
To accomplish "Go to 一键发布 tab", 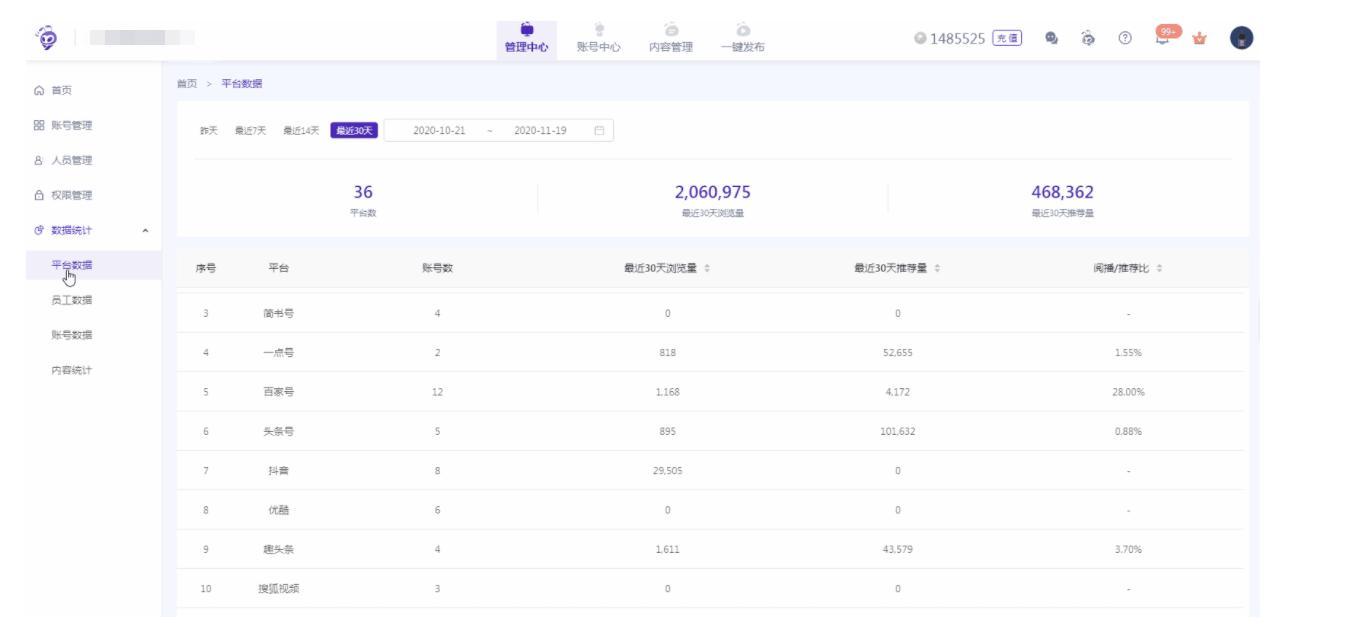I will pyautogui.click(x=742, y=38).
